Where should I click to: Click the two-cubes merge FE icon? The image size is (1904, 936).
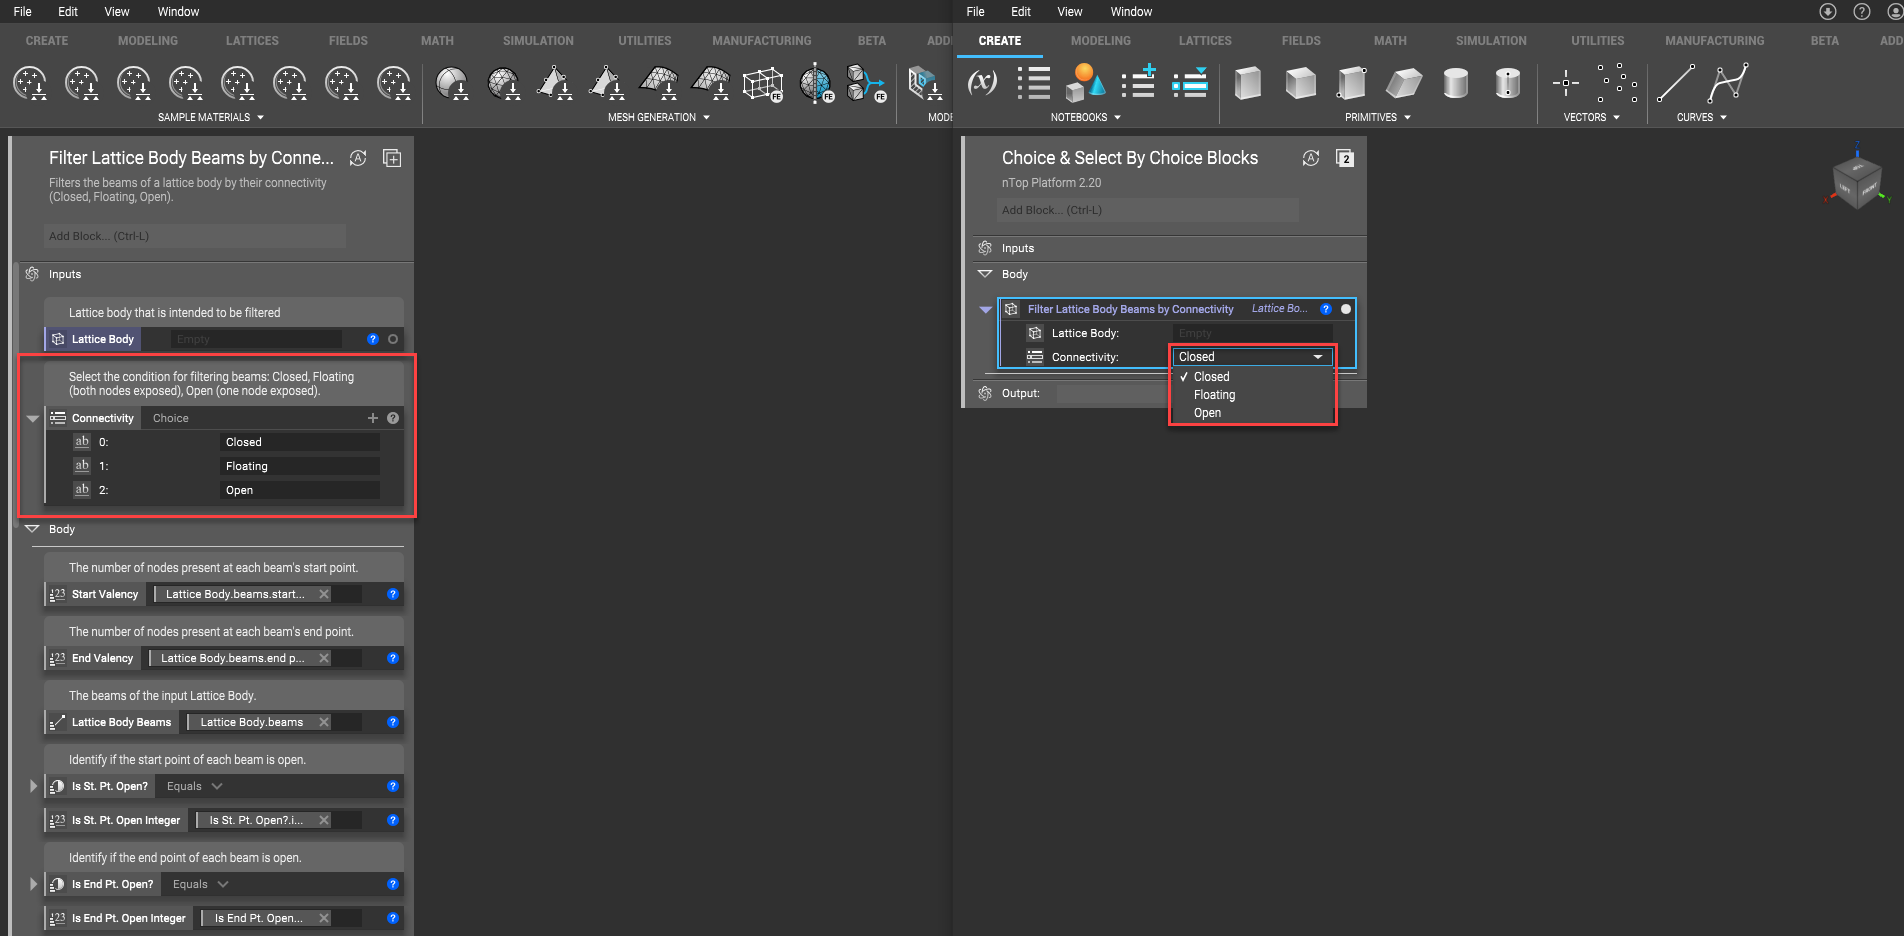pos(866,84)
